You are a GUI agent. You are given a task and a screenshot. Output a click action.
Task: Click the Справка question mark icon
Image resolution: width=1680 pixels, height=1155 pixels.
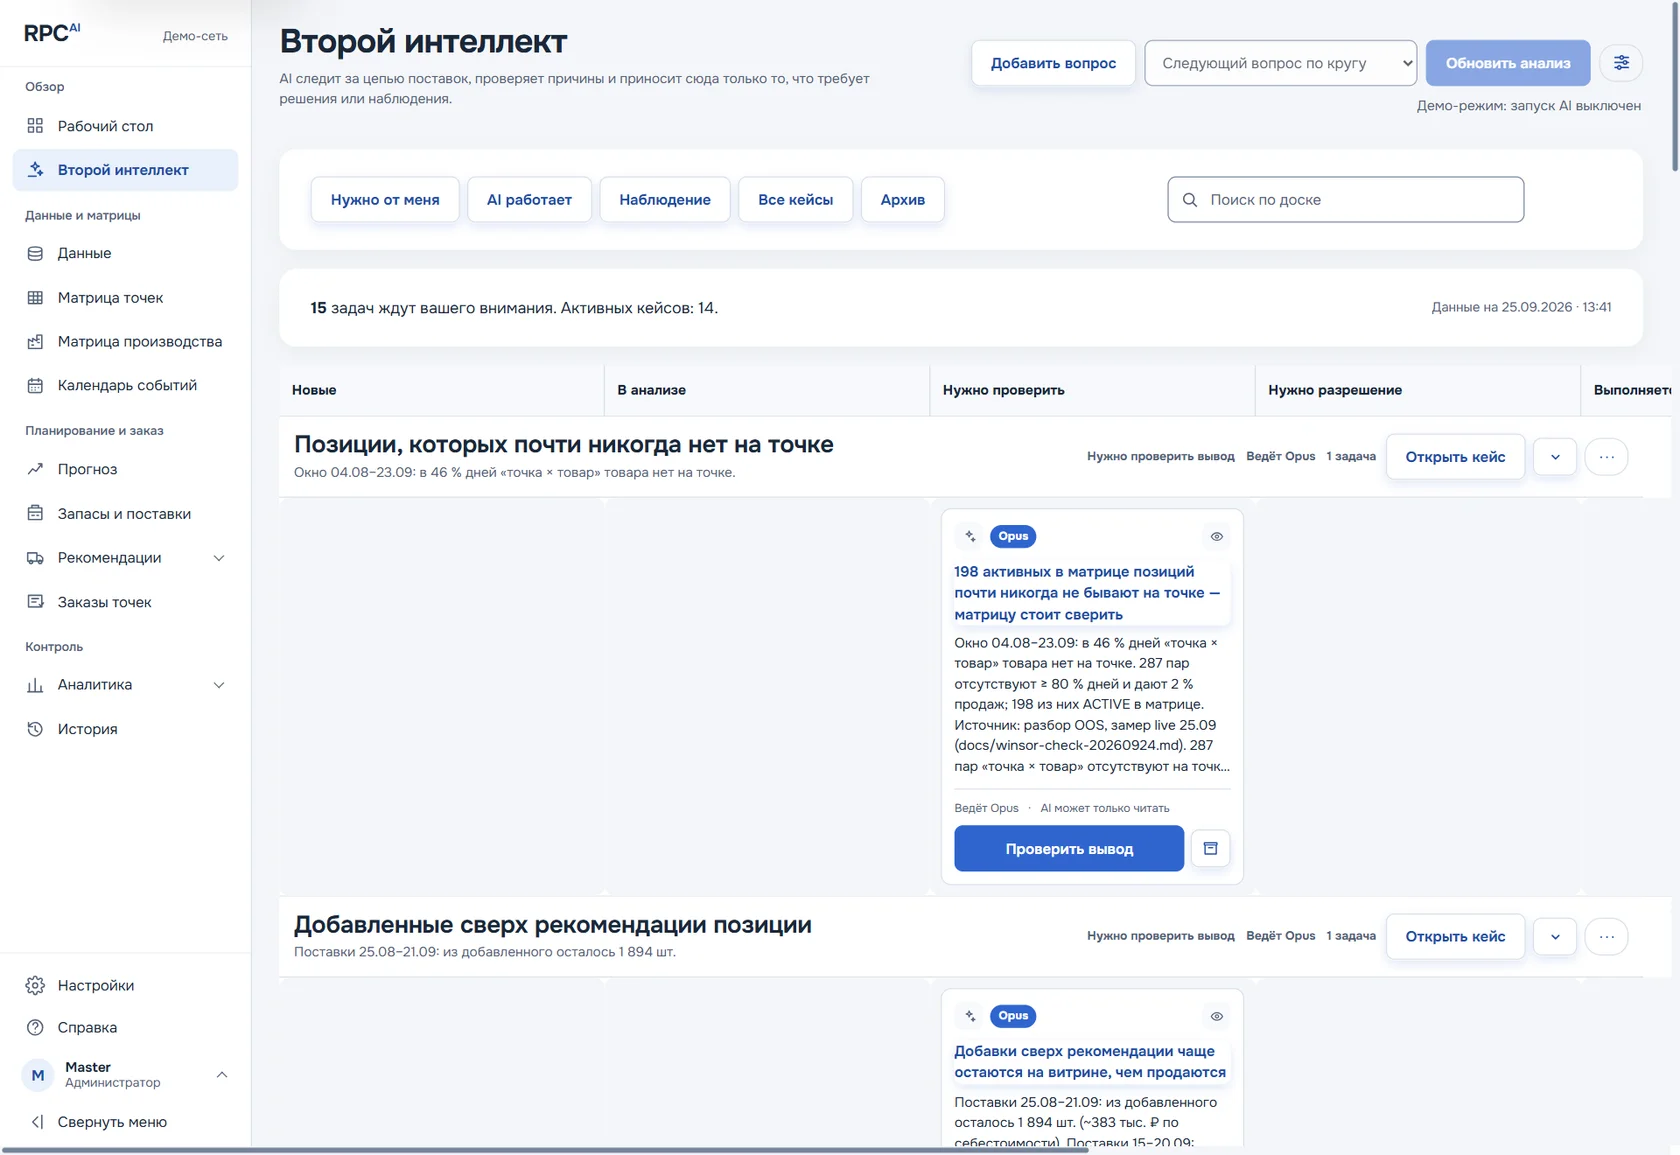pos(35,1028)
